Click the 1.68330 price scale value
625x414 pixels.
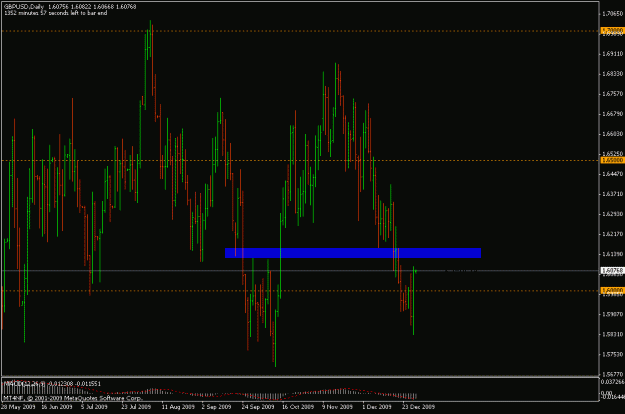point(613,74)
